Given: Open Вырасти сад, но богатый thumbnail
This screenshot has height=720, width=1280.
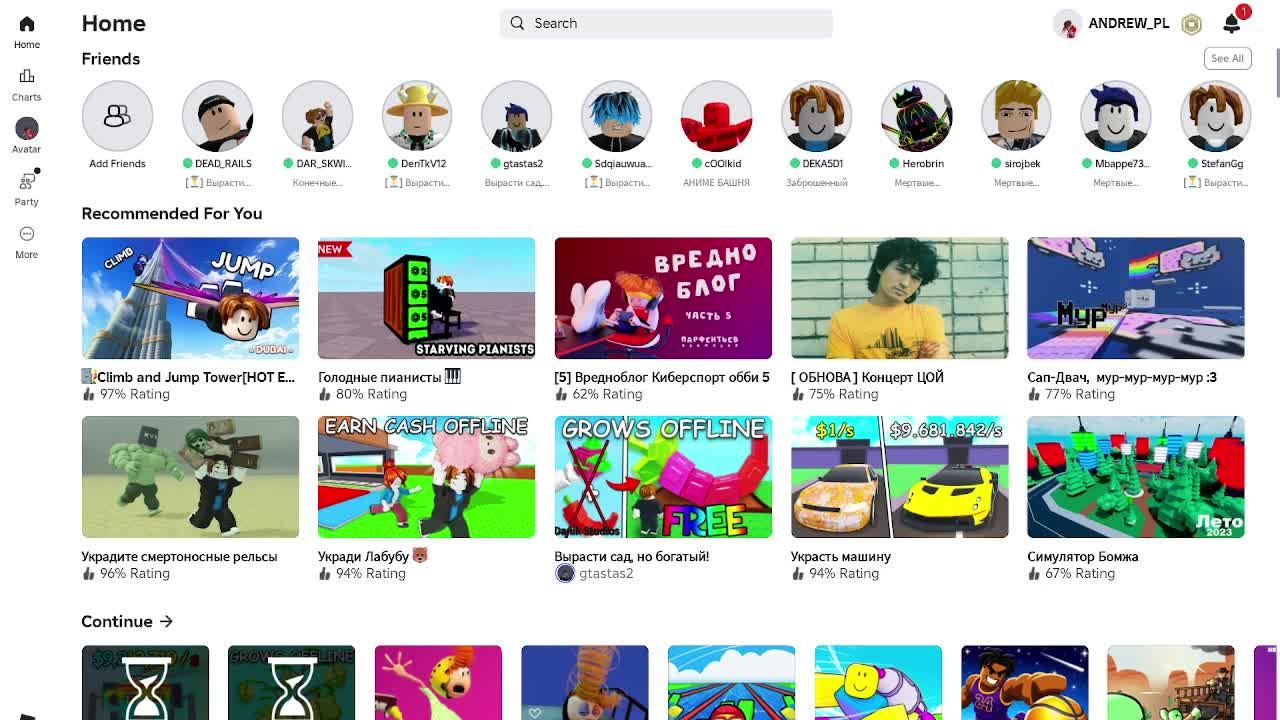Looking at the screenshot, I should (x=663, y=477).
